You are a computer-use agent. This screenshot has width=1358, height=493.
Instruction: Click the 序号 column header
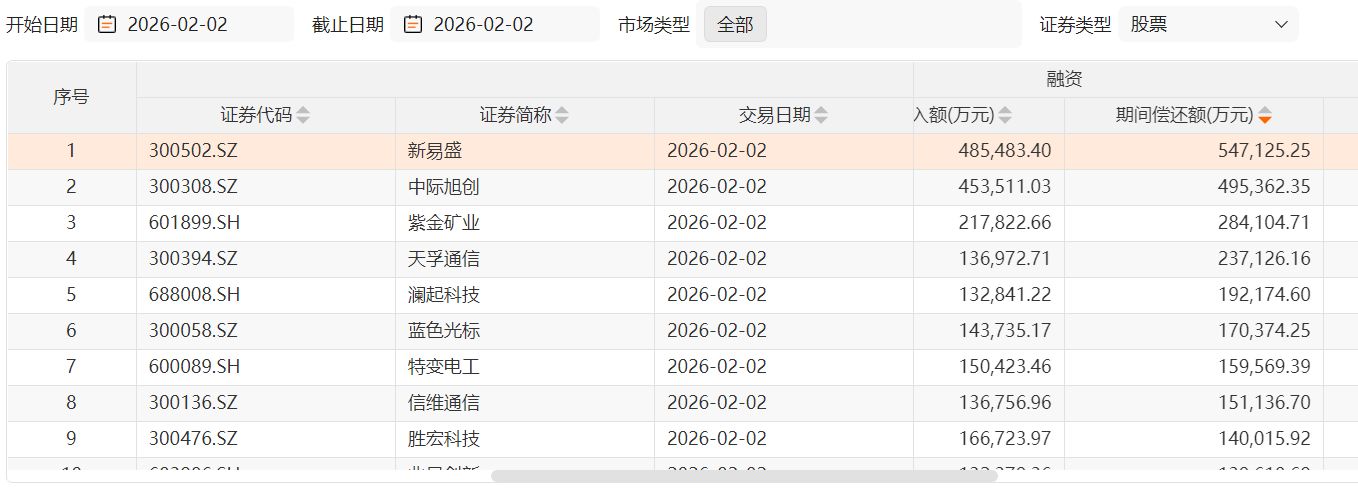point(71,98)
